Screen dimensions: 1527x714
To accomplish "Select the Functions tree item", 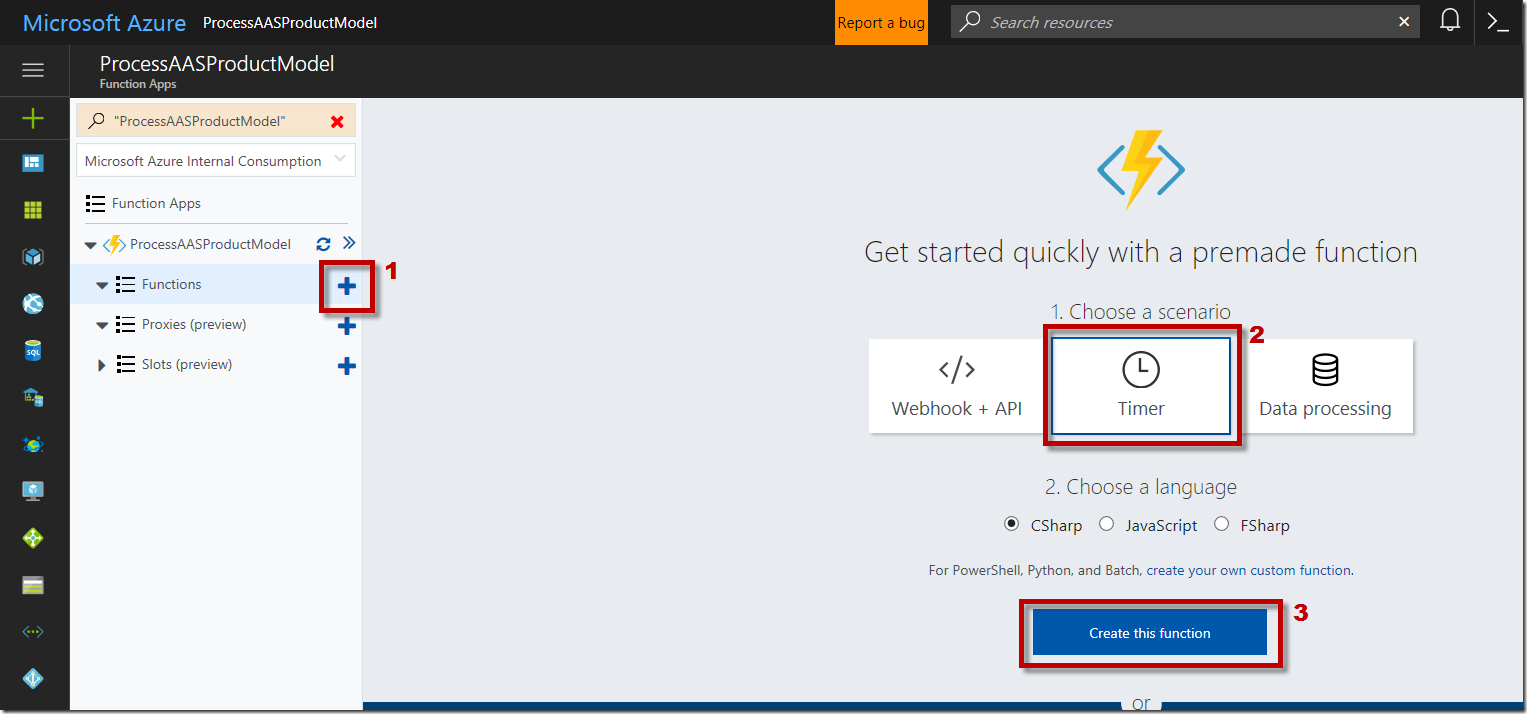I will tap(171, 284).
